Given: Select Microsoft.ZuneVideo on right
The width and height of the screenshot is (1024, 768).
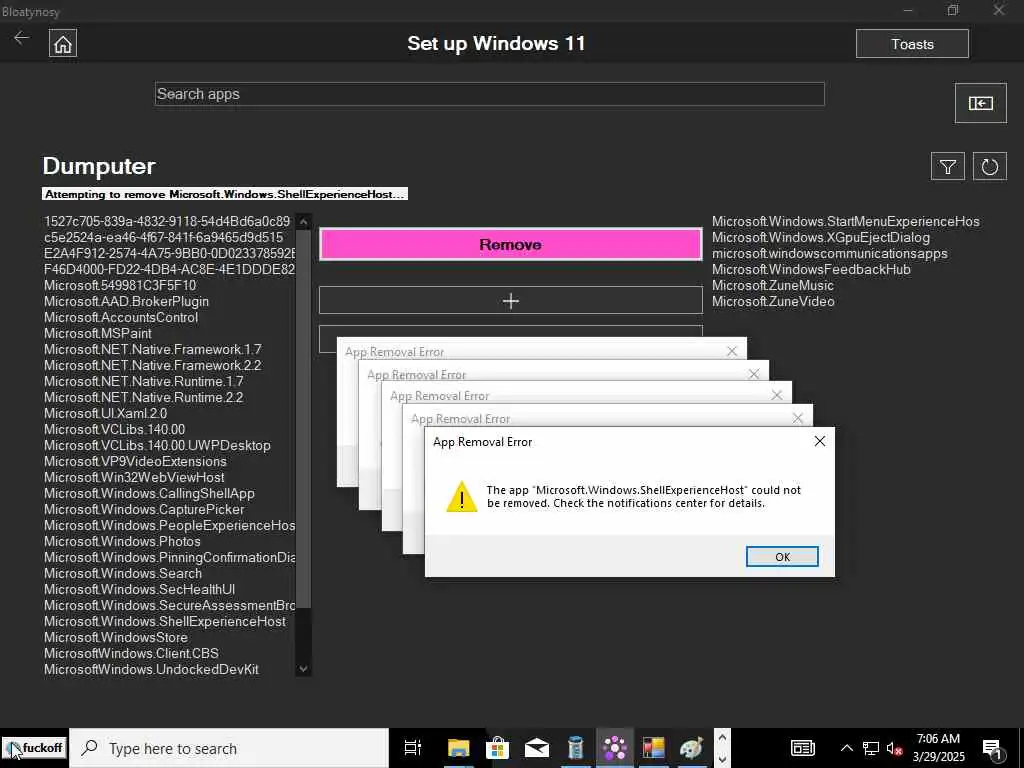Looking at the screenshot, I should point(773,301).
